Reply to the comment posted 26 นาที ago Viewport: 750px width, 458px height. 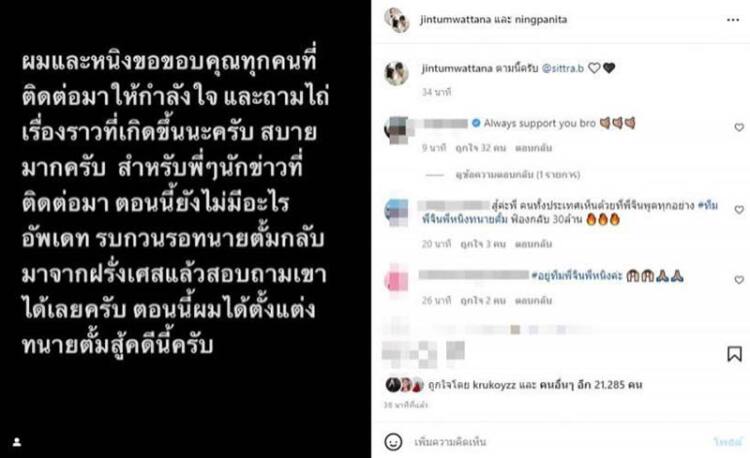(x=533, y=301)
